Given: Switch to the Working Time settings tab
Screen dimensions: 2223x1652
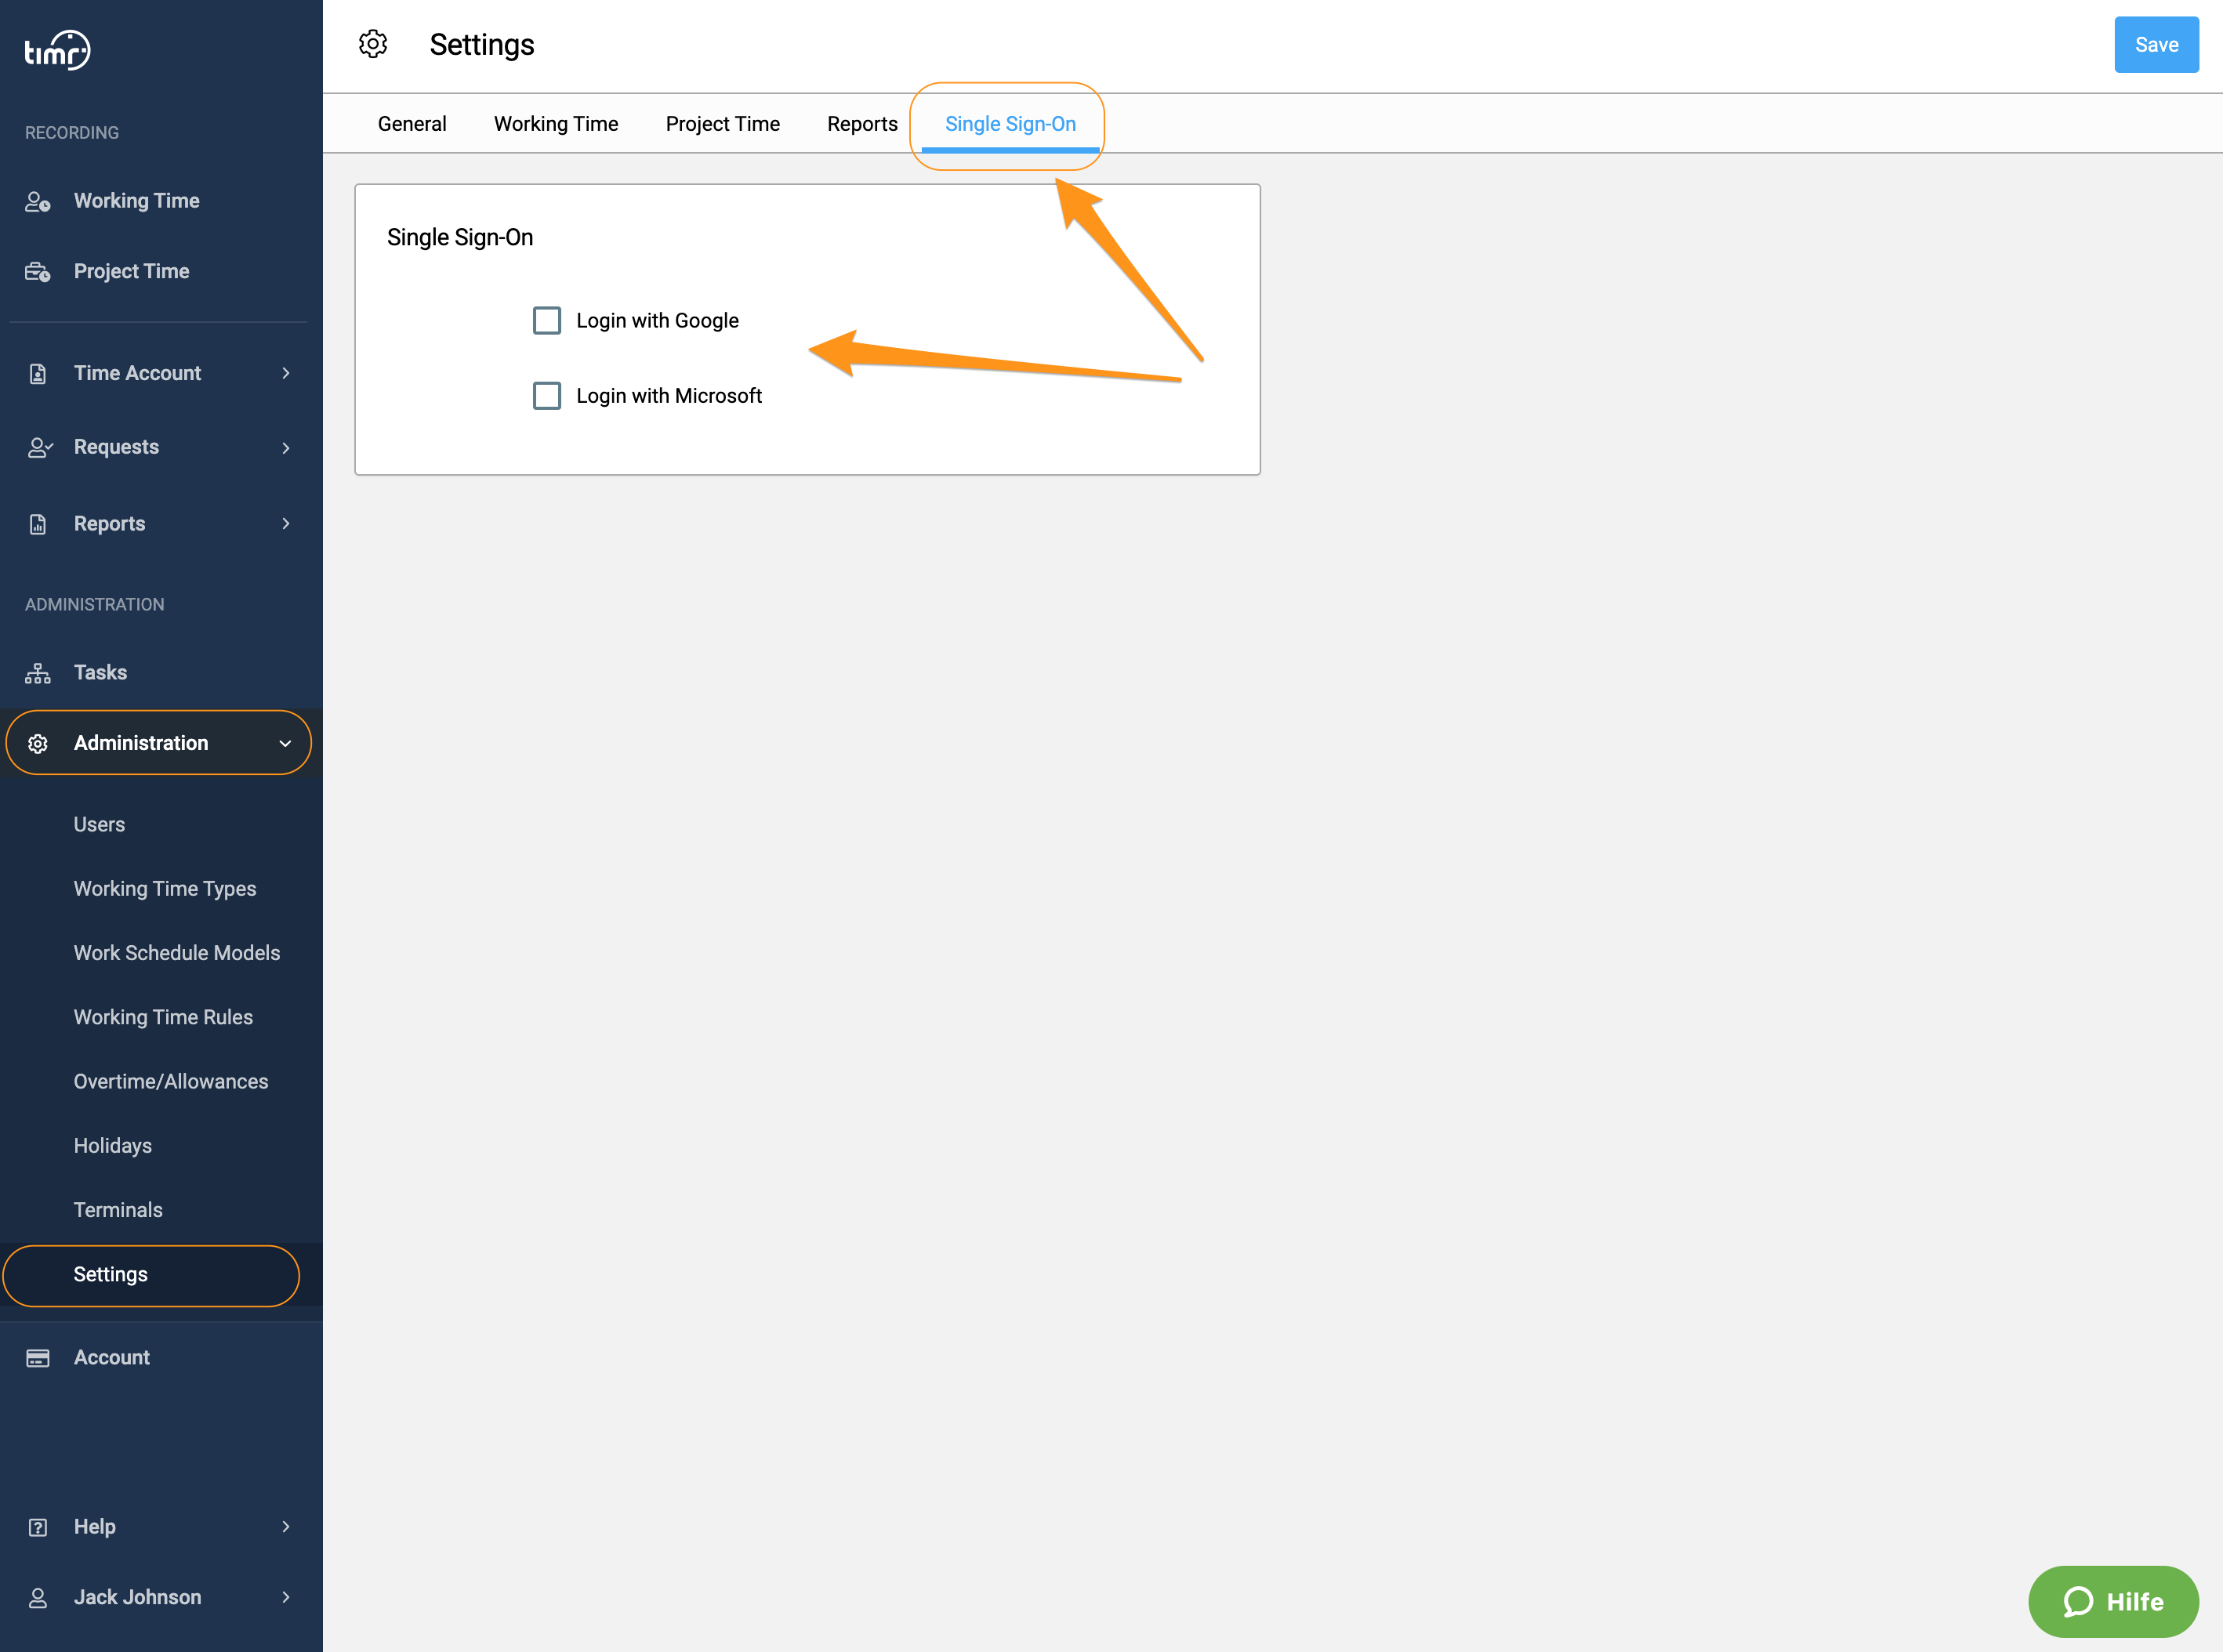Looking at the screenshot, I should [556, 124].
